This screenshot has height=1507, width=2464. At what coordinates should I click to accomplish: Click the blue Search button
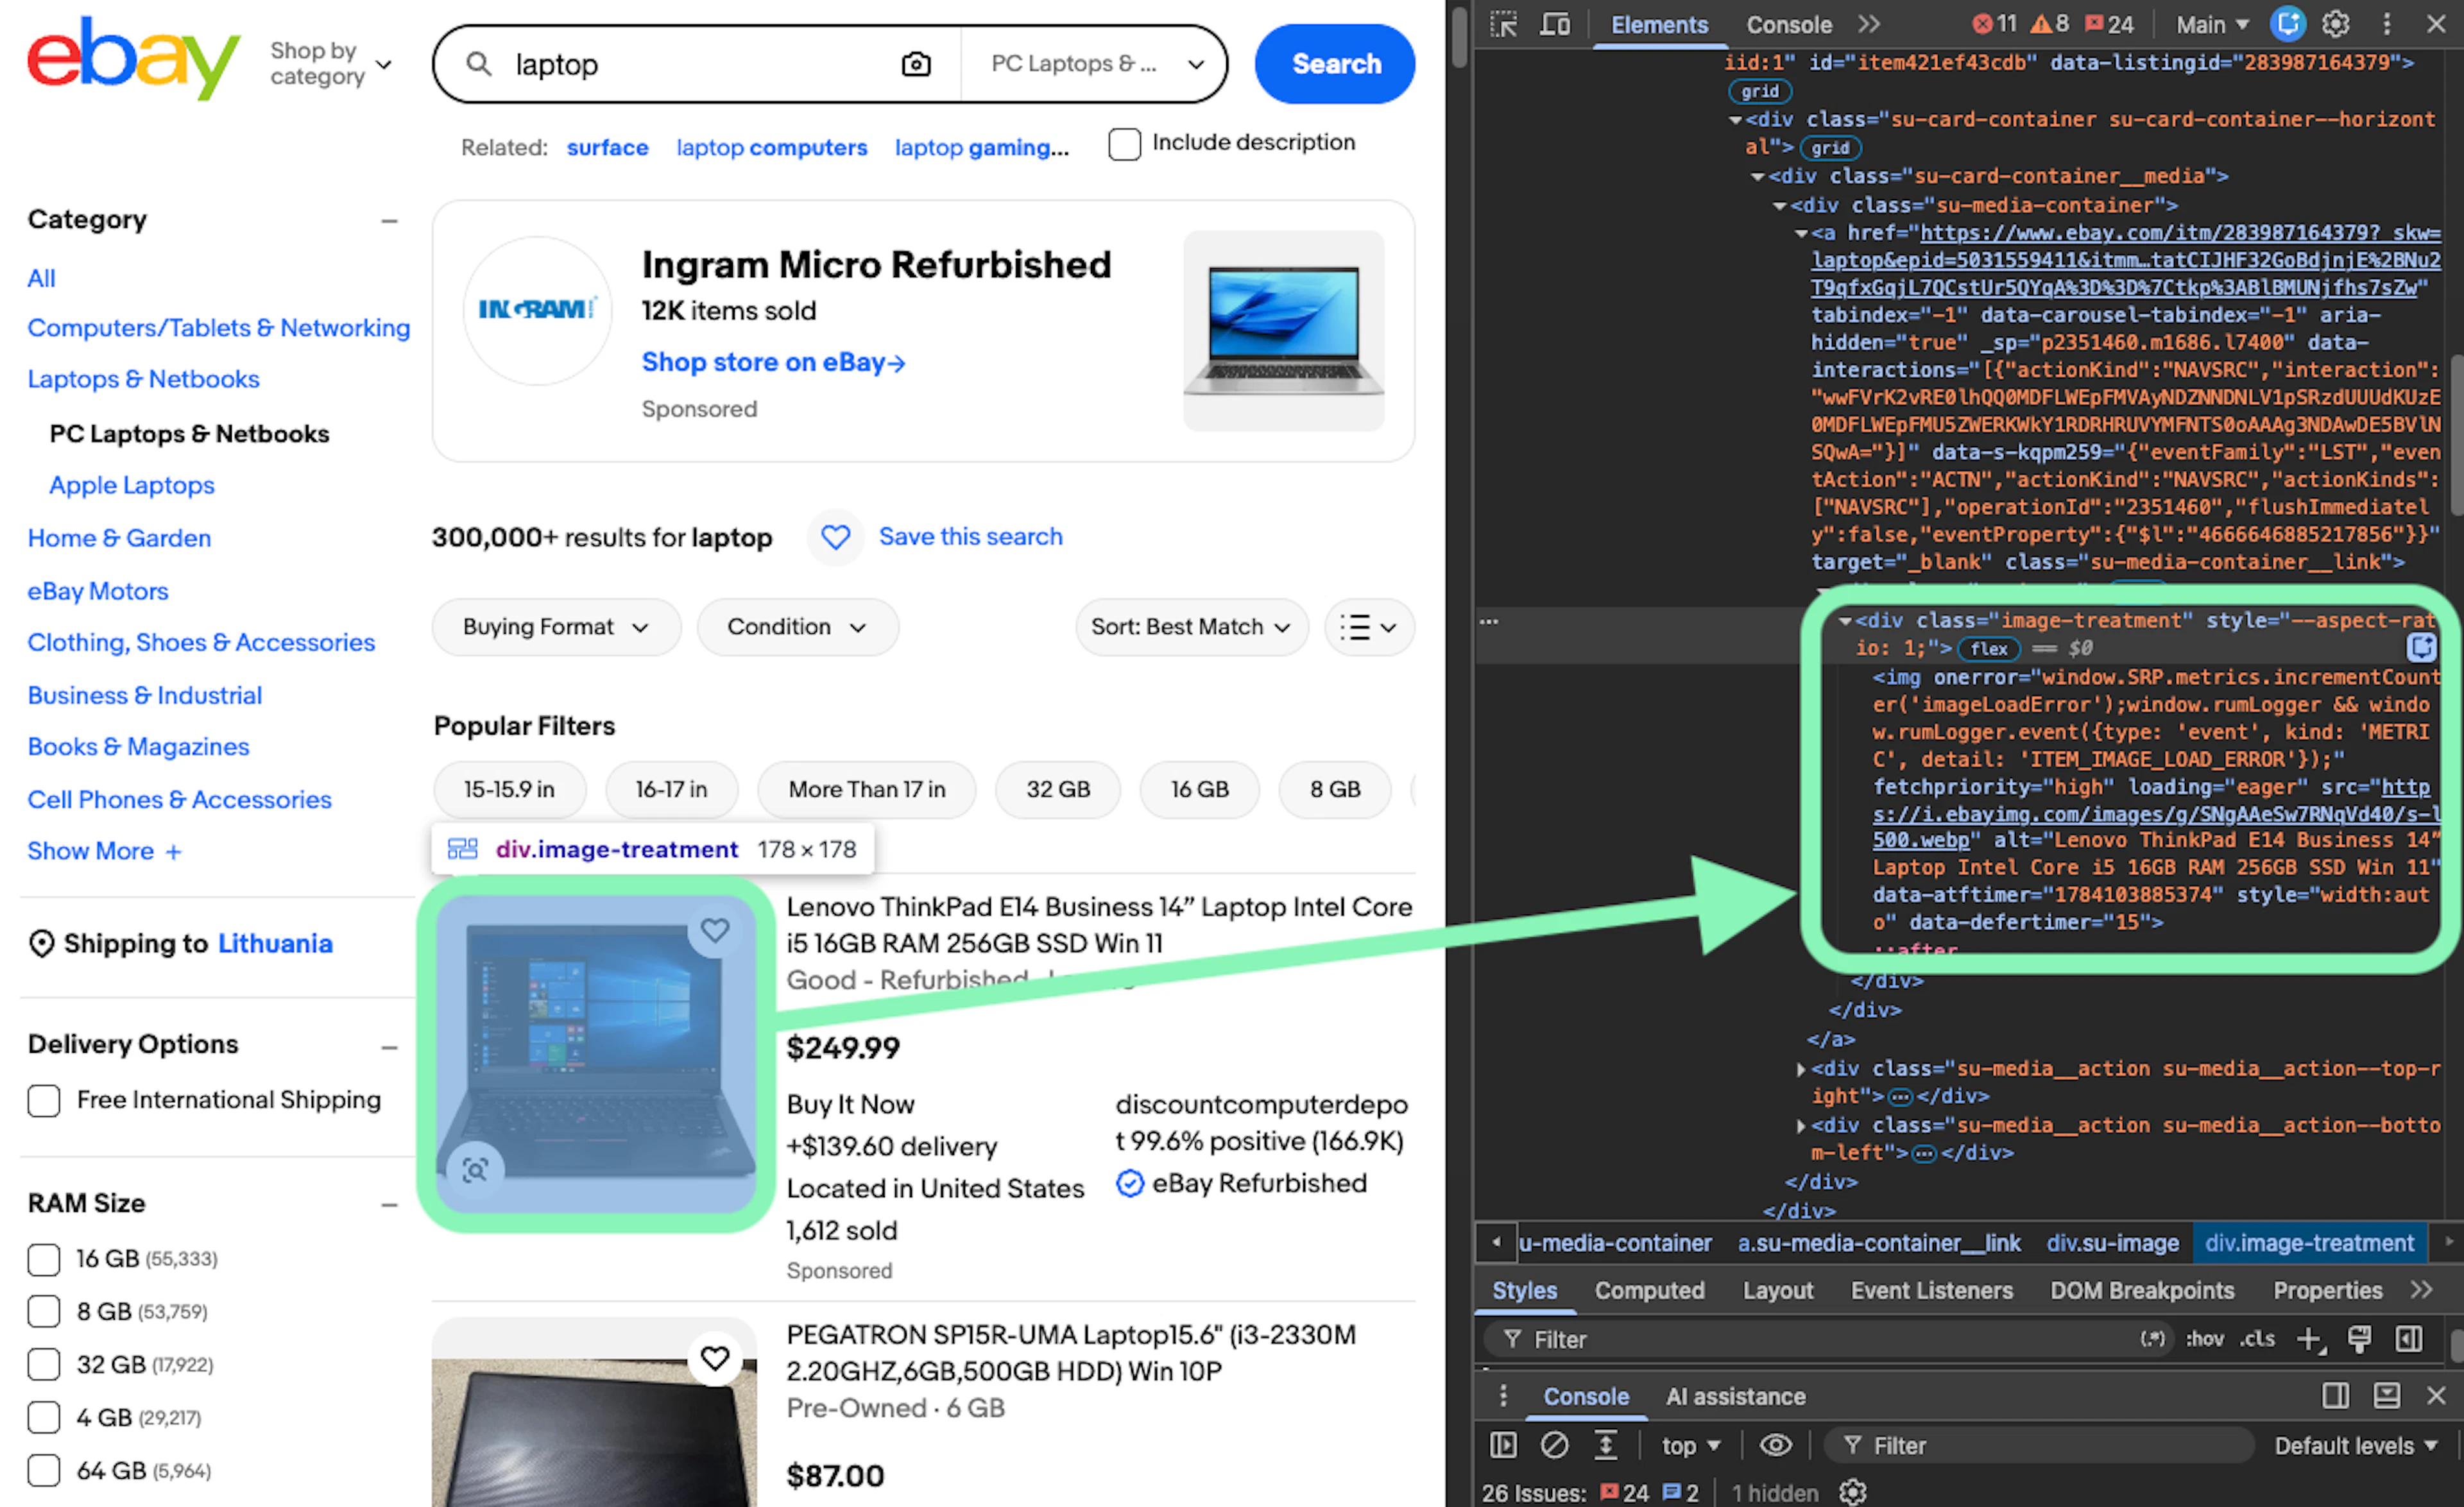[x=1334, y=64]
